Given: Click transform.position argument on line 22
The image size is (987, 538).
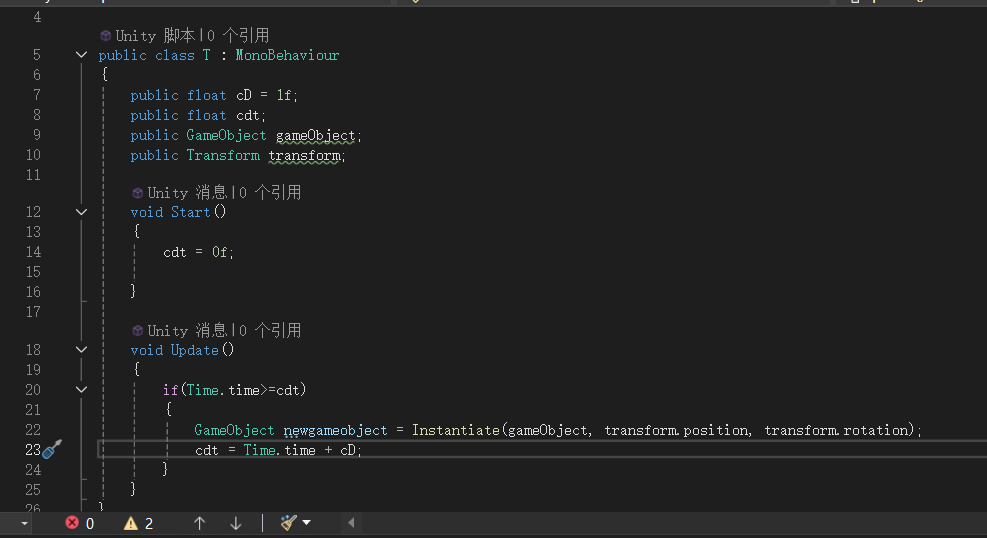Looking at the screenshot, I should coord(677,430).
